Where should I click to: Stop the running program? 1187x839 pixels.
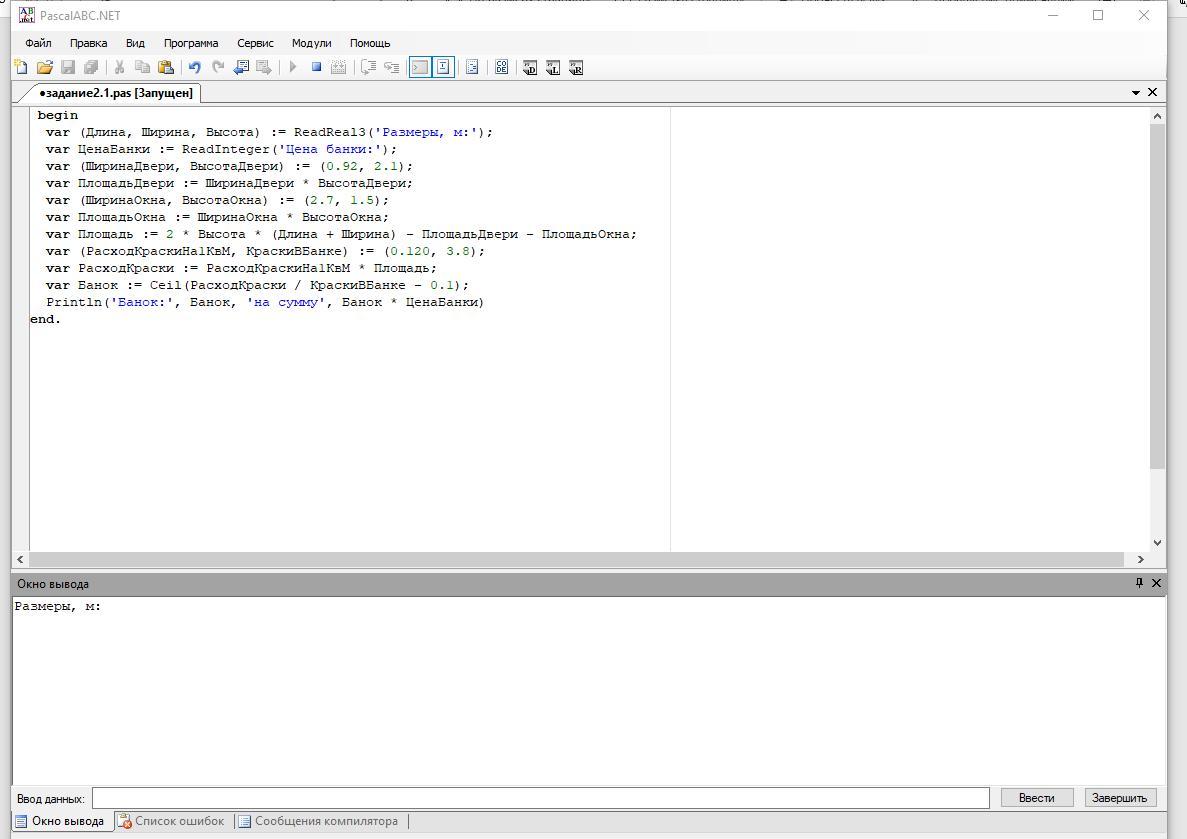pos(316,67)
